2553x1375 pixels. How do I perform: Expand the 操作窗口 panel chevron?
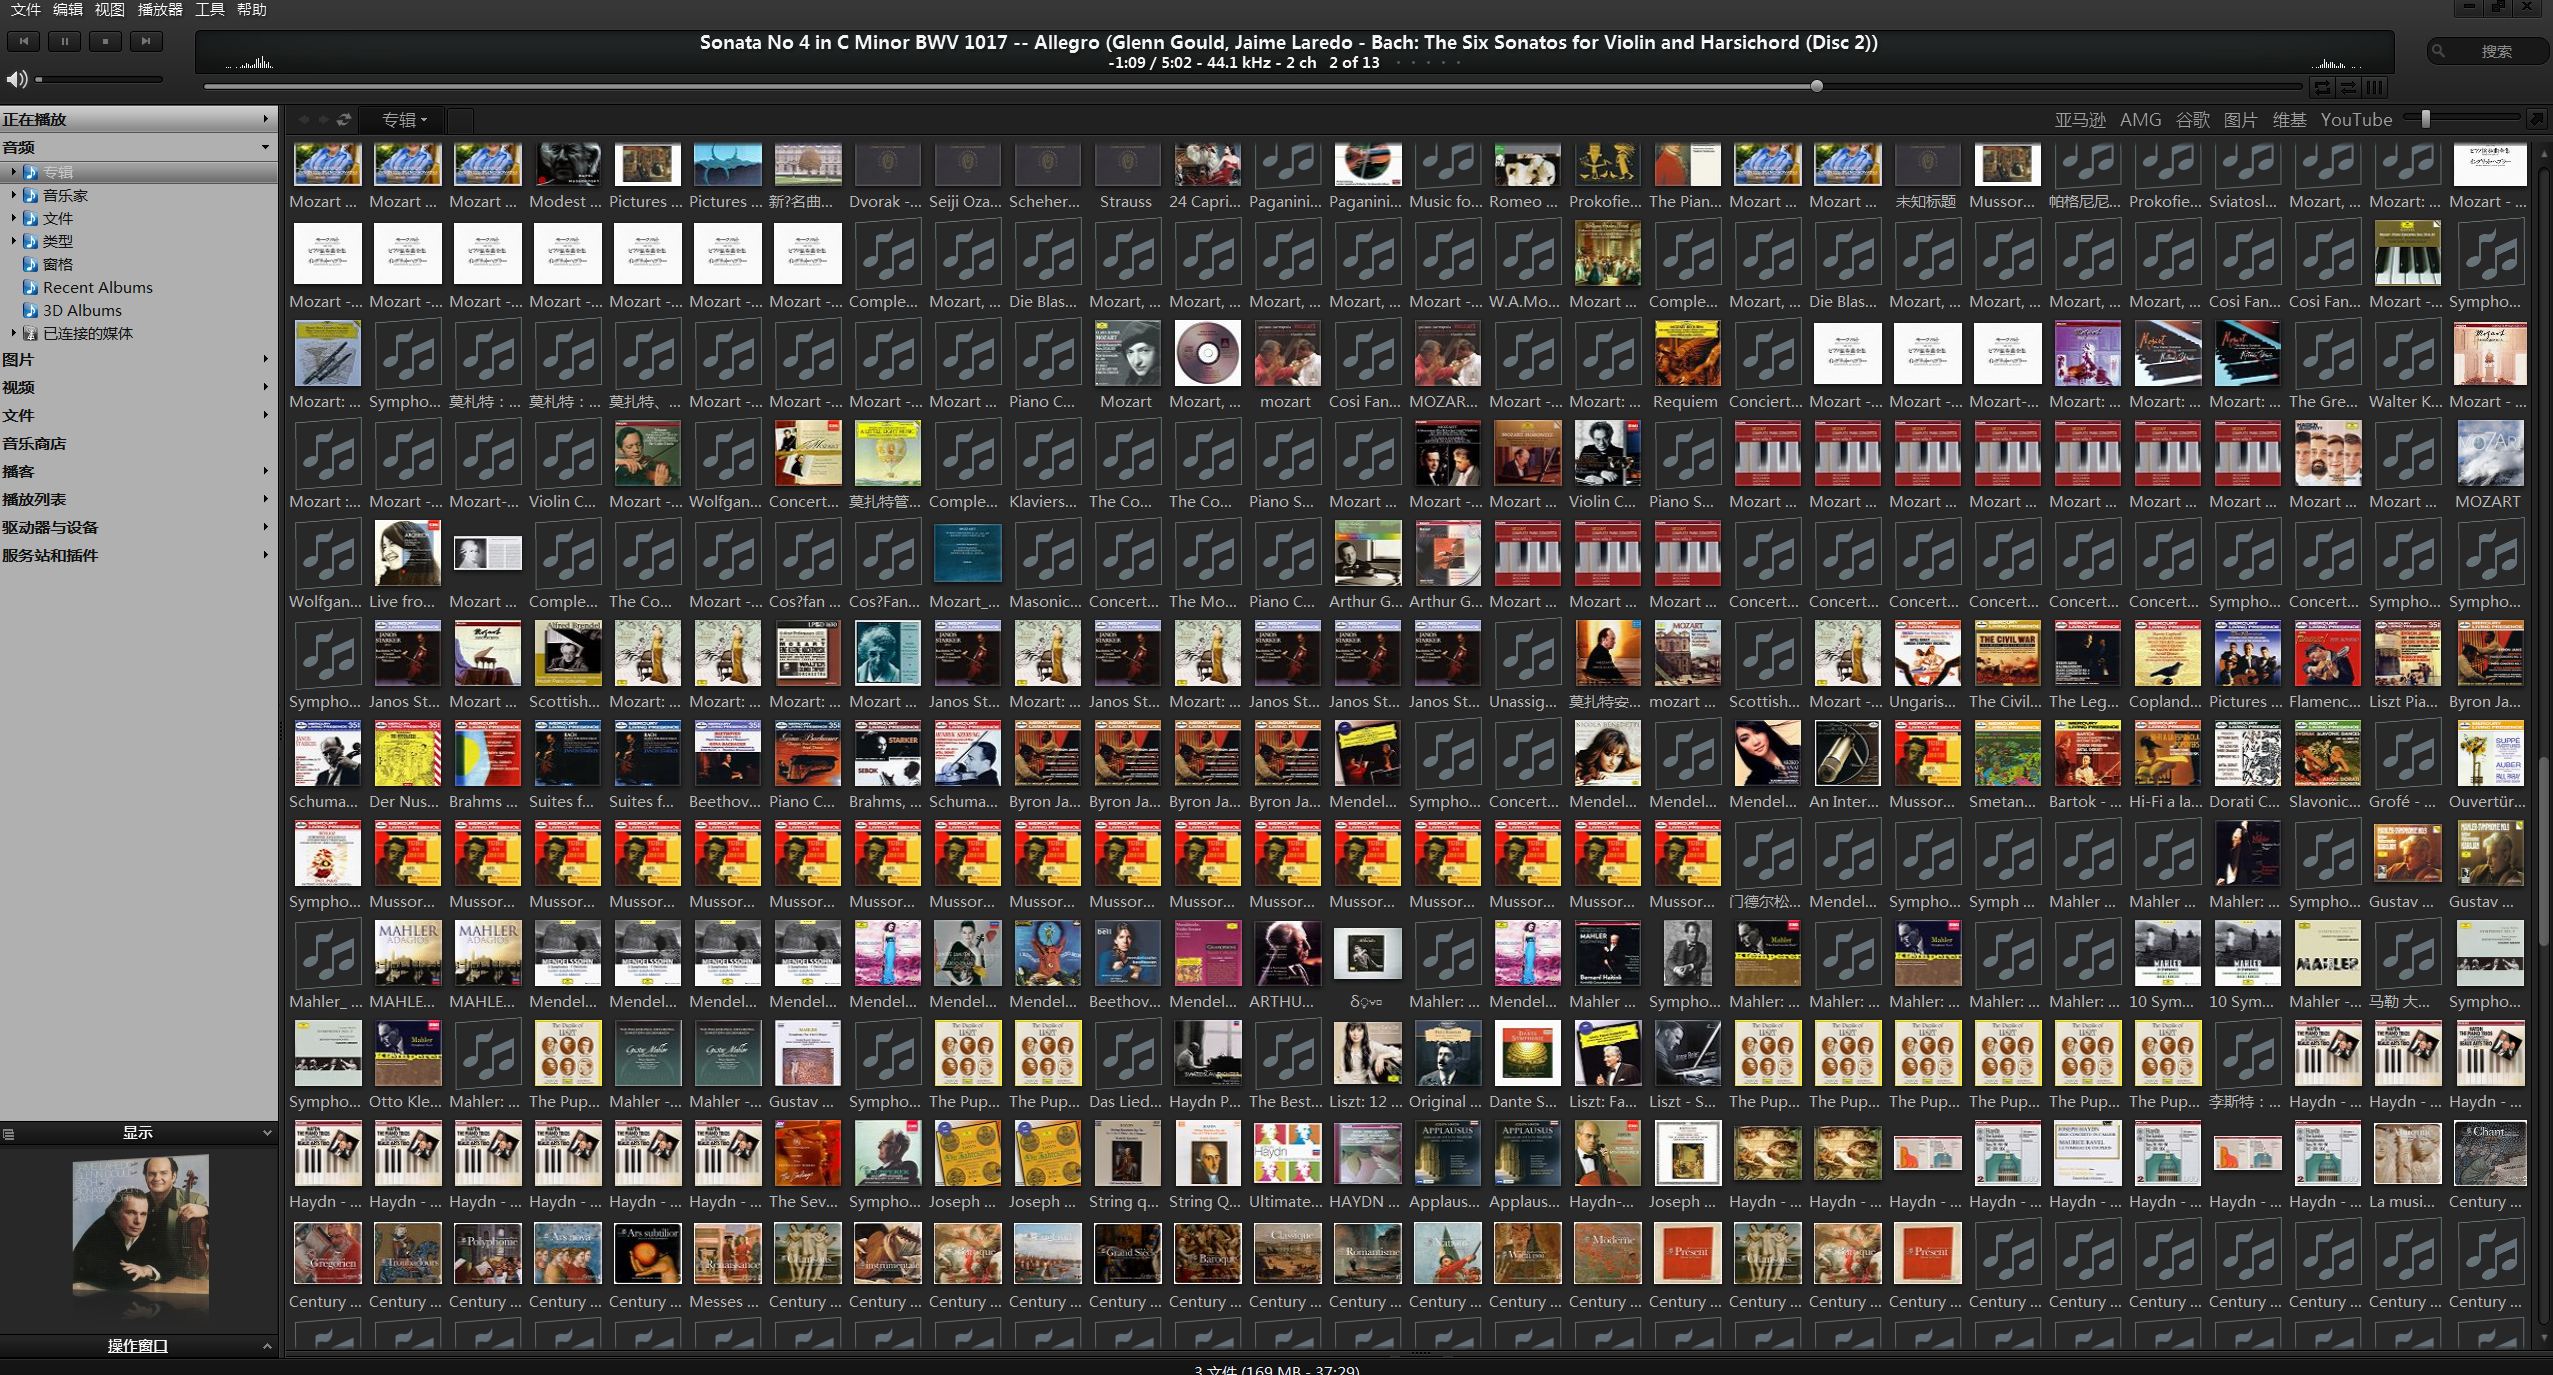click(267, 1346)
